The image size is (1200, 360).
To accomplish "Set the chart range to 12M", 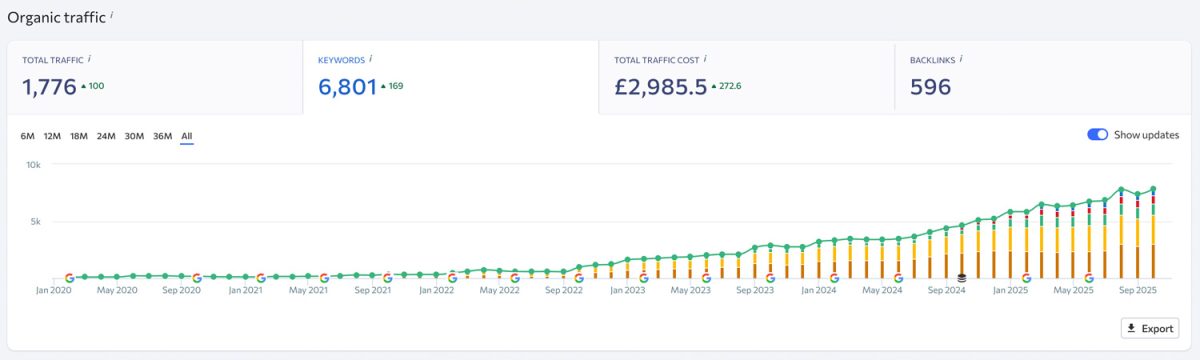I will point(52,136).
